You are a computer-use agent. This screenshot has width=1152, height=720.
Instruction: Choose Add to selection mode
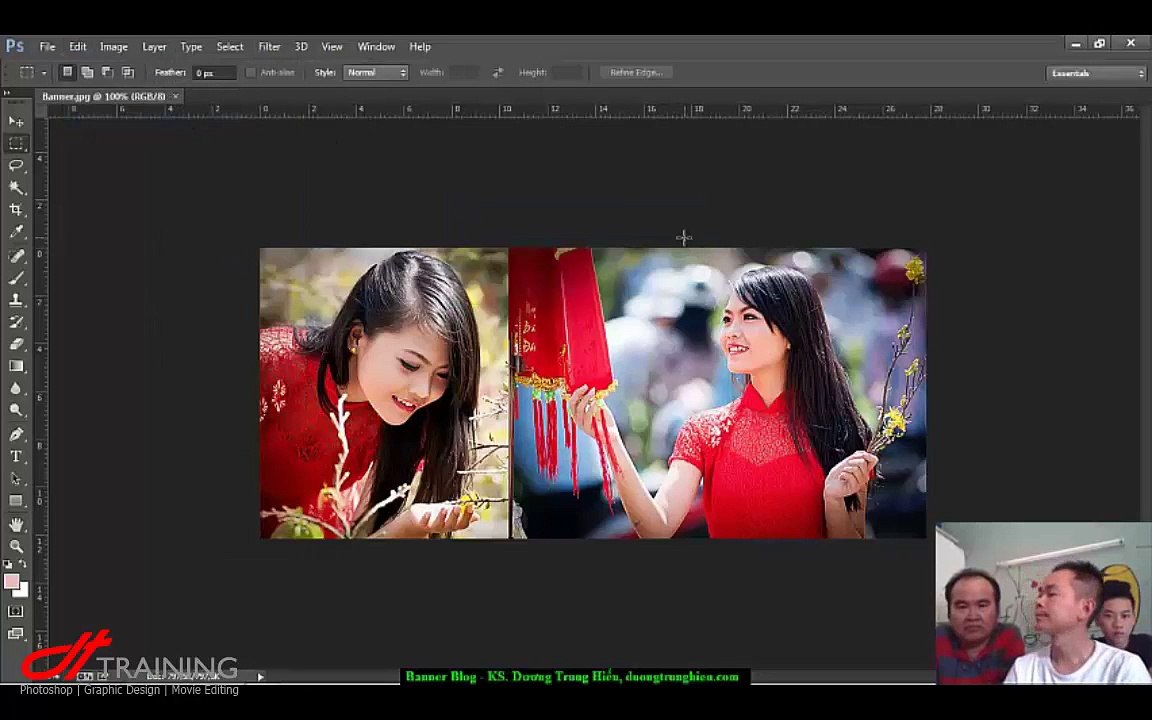click(x=87, y=72)
